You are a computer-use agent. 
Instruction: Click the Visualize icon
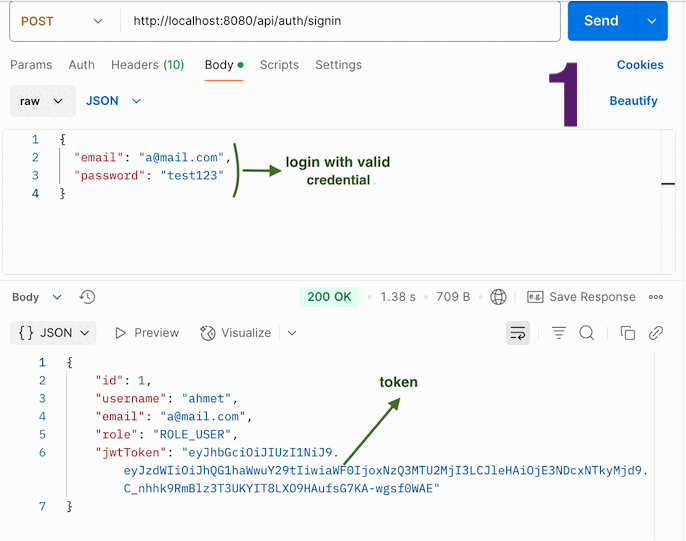208,333
